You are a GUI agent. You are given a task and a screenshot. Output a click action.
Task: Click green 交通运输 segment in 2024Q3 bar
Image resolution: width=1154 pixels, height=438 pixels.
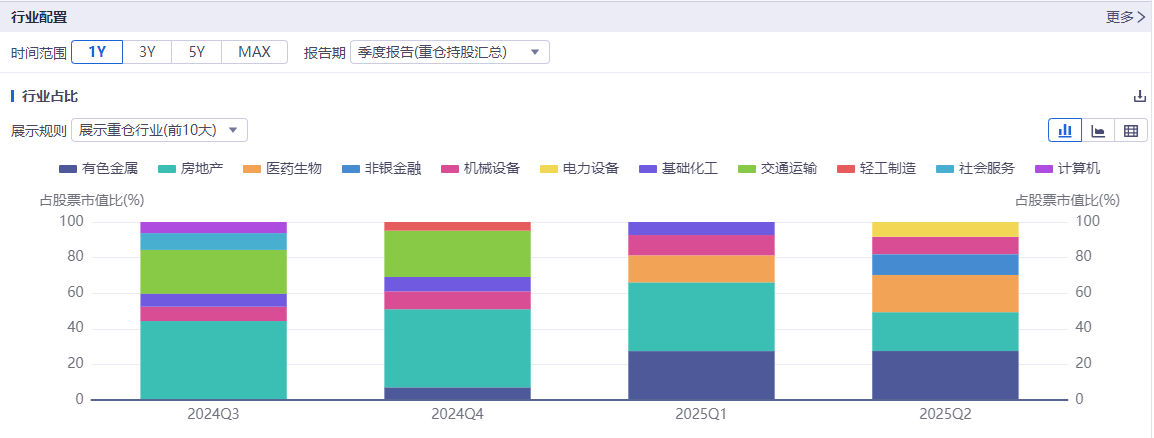[213, 272]
